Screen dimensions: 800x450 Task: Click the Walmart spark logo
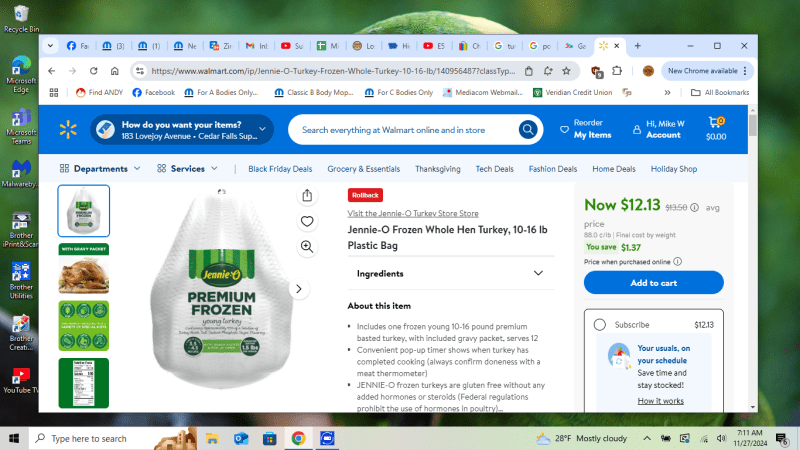(68, 130)
